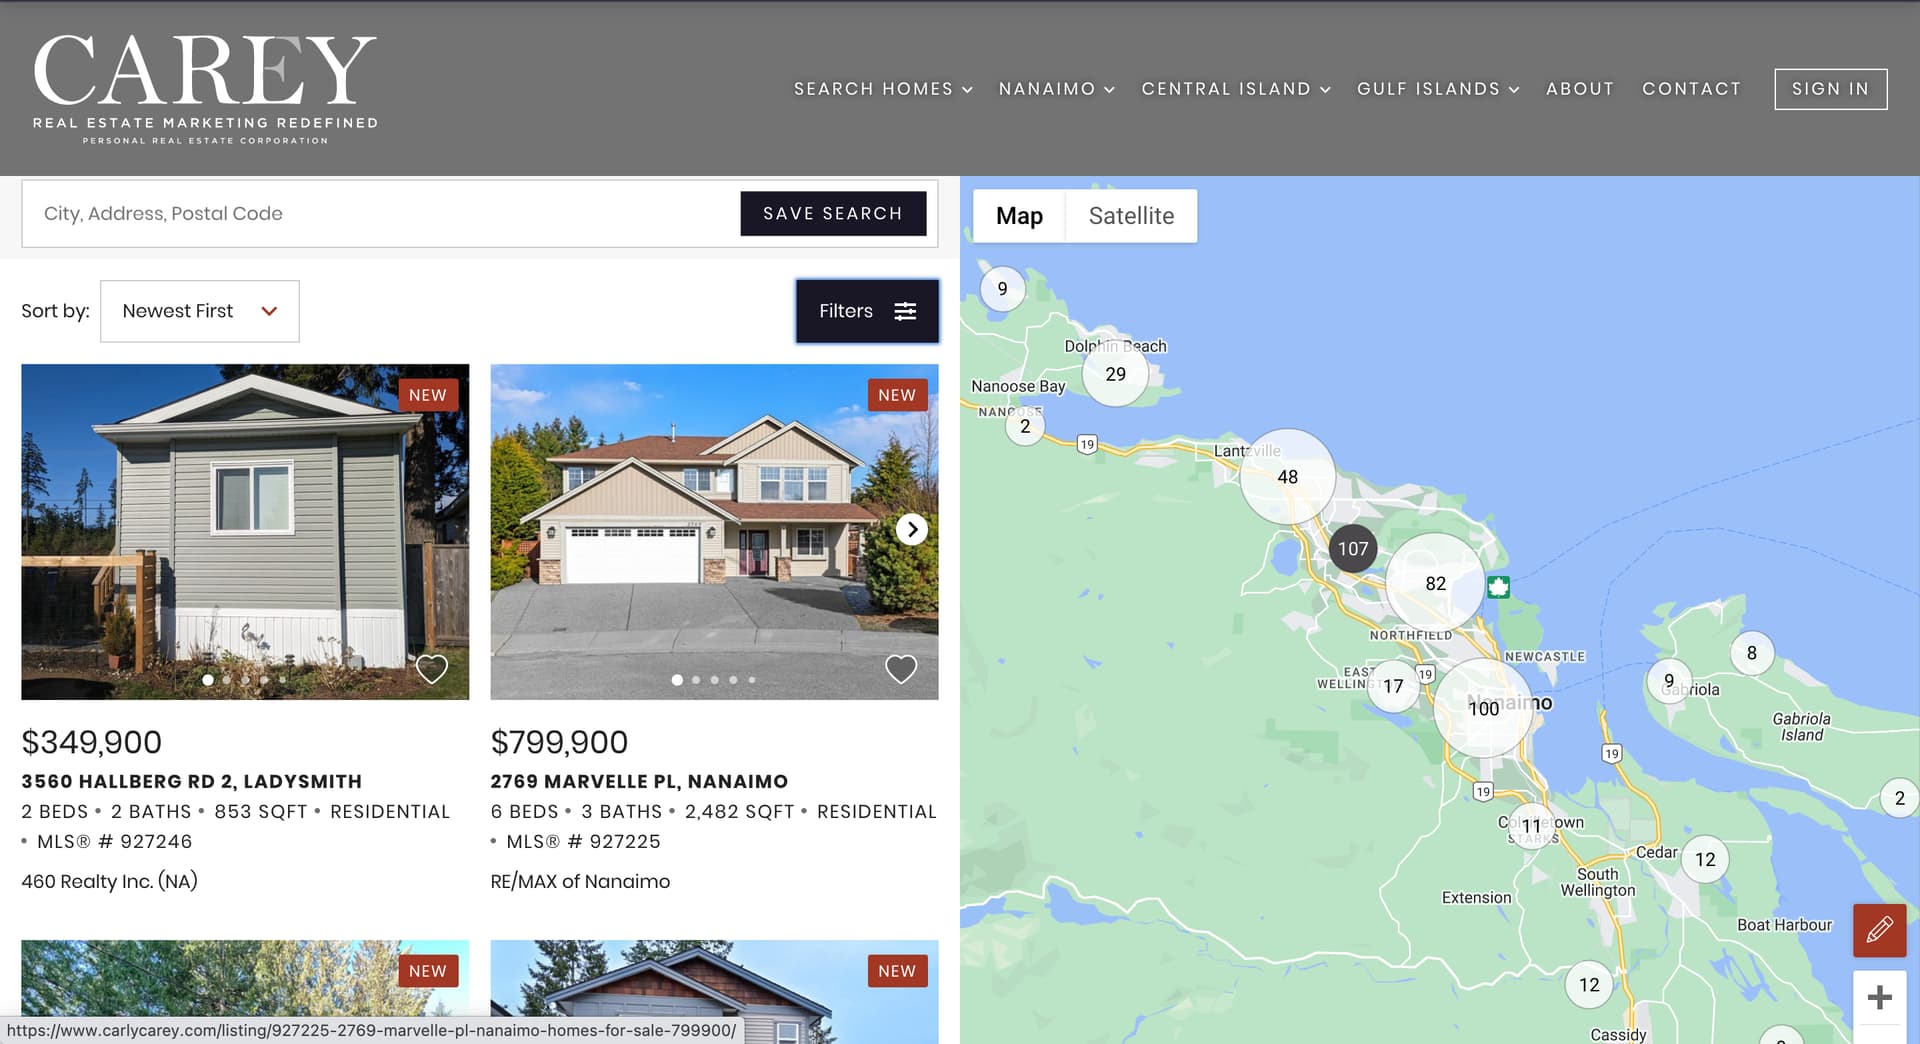This screenshot has width=1920, height=1044.
Task: Open the 2769 Marvelle Pl, Nanaimo listing
Action: [x=639, y=781]
